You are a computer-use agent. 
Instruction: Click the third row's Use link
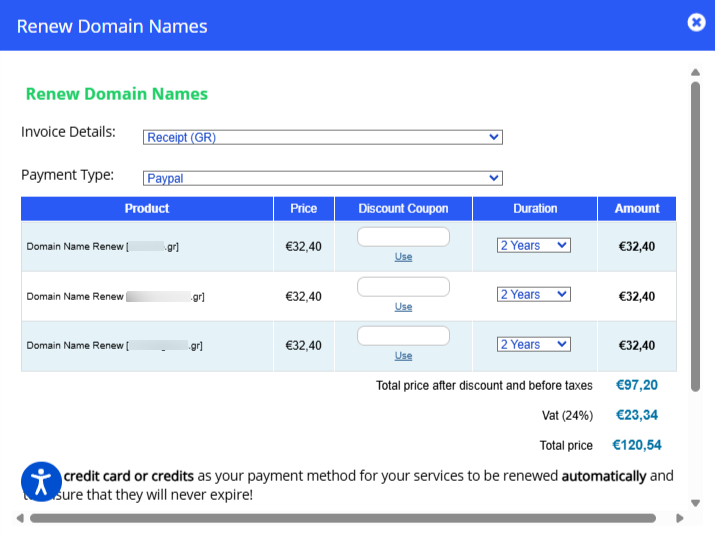coord(403,356)
